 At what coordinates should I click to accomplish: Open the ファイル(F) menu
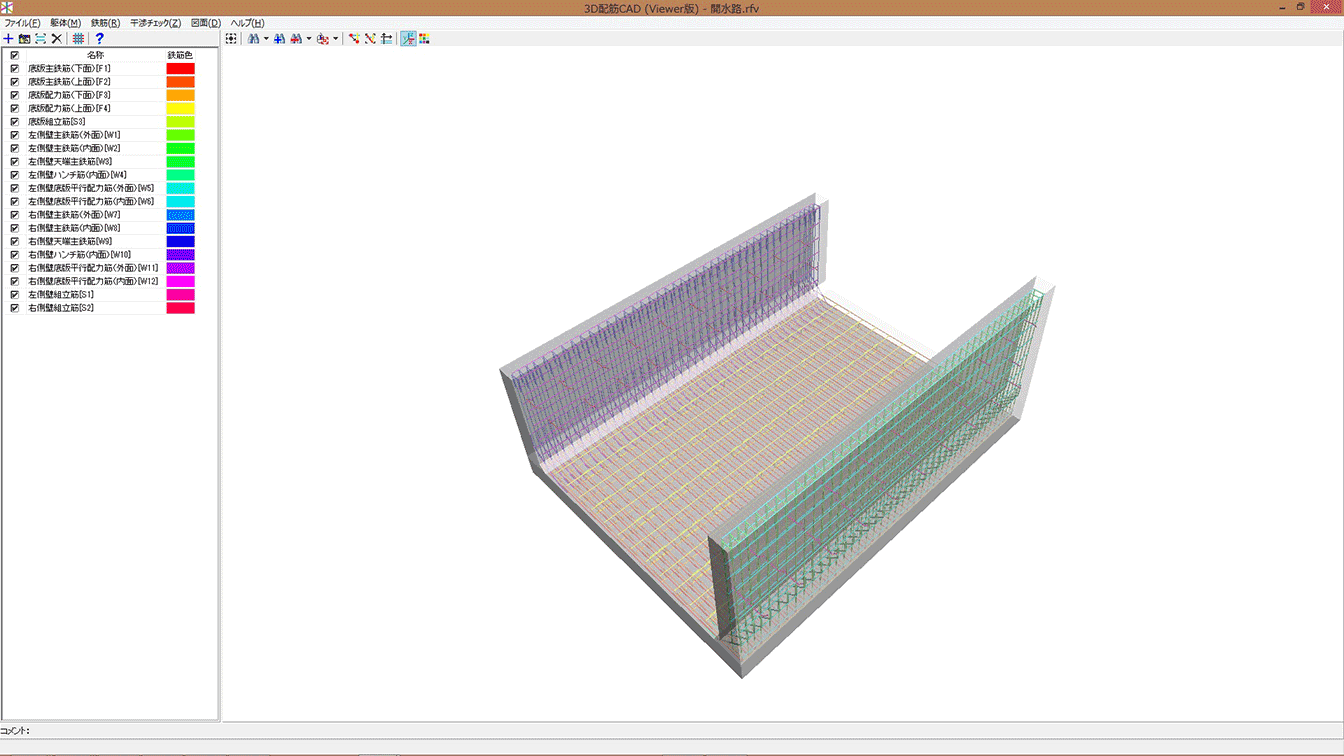click(22, 23)
